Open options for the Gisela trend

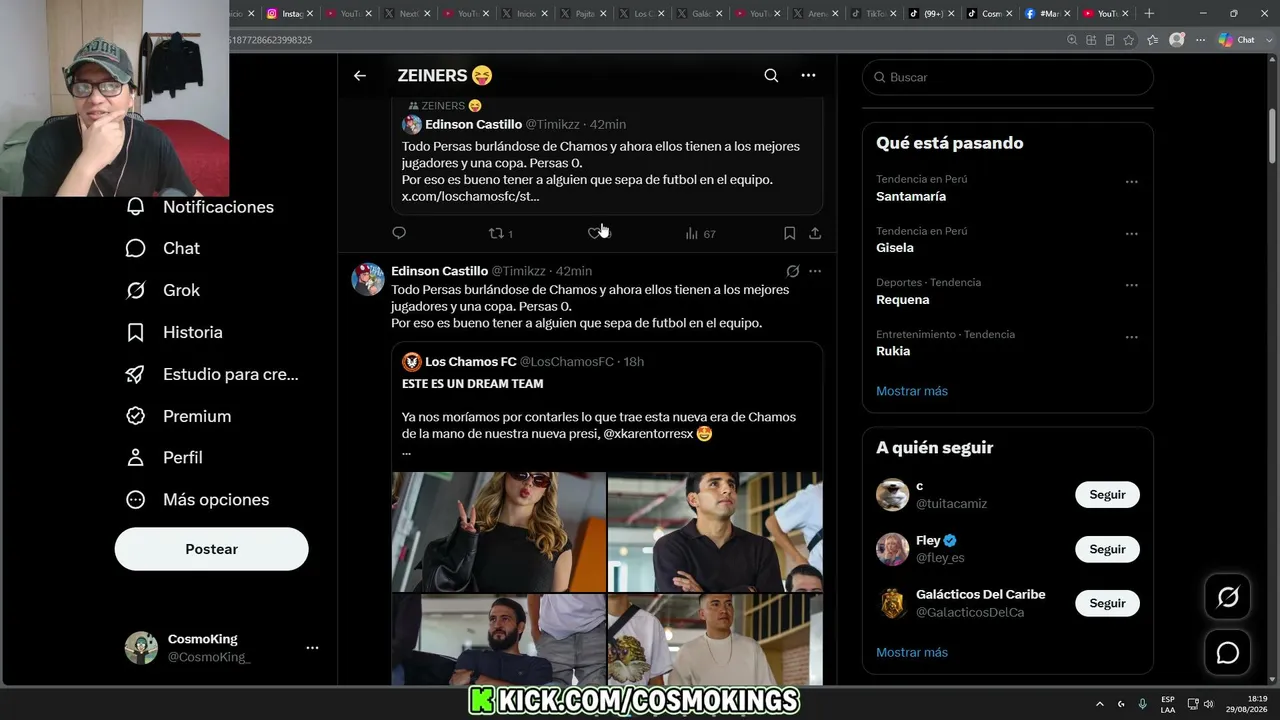[x=1131, y=234]
